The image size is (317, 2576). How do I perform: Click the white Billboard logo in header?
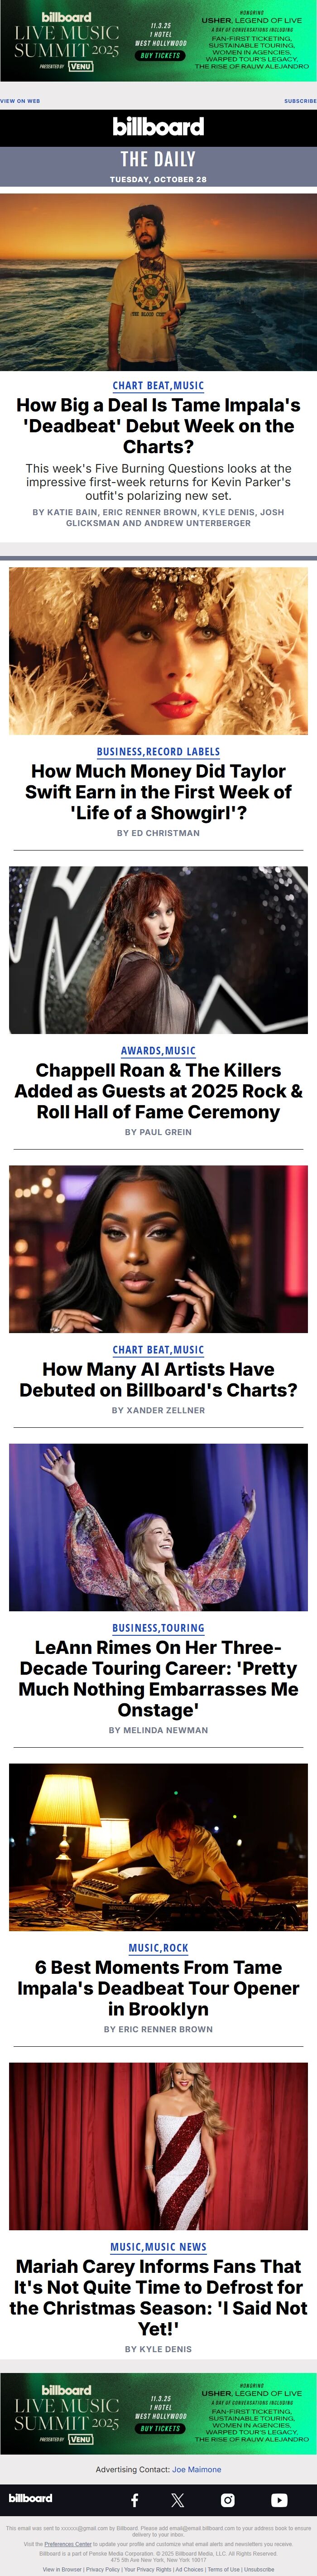158,127
